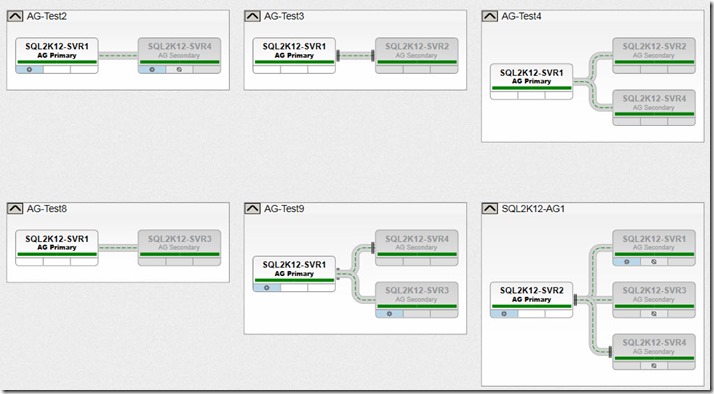Viewport: 714px width, 394px height.
Task: Collapse the AG-Test8 group panel
Action: coord(15,209)
